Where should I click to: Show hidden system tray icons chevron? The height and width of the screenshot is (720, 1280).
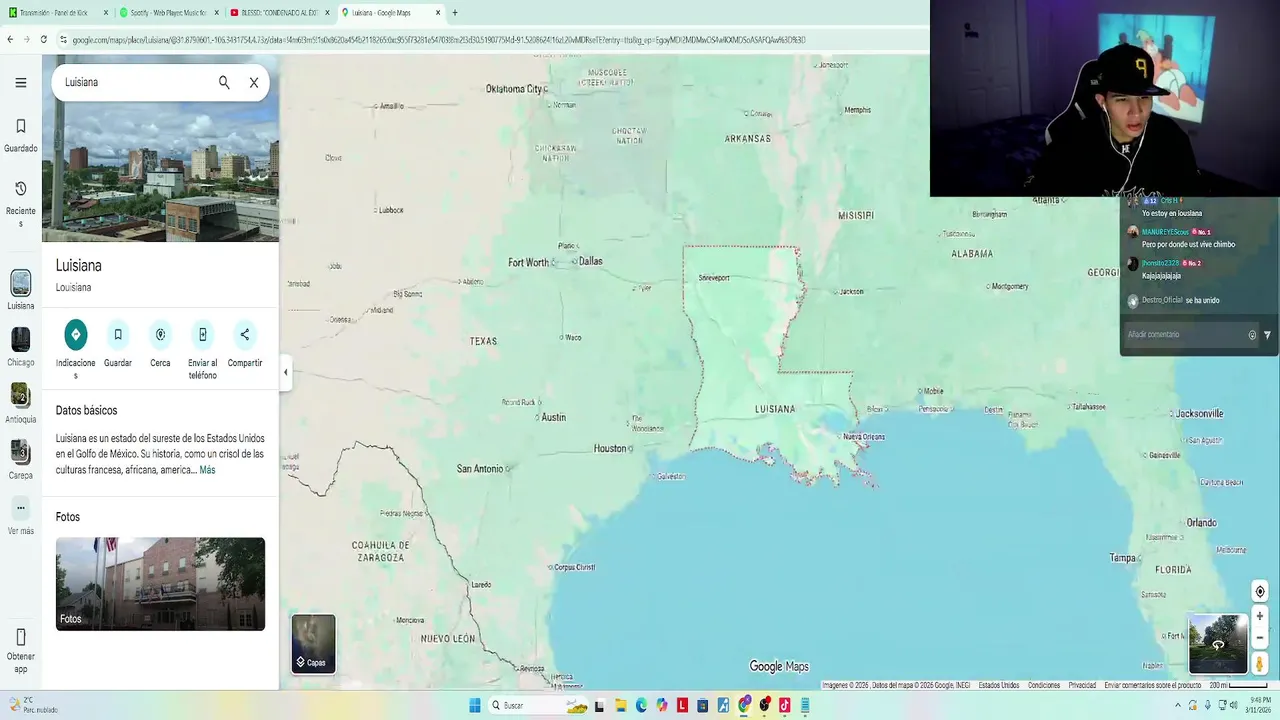pos(1179,705)
